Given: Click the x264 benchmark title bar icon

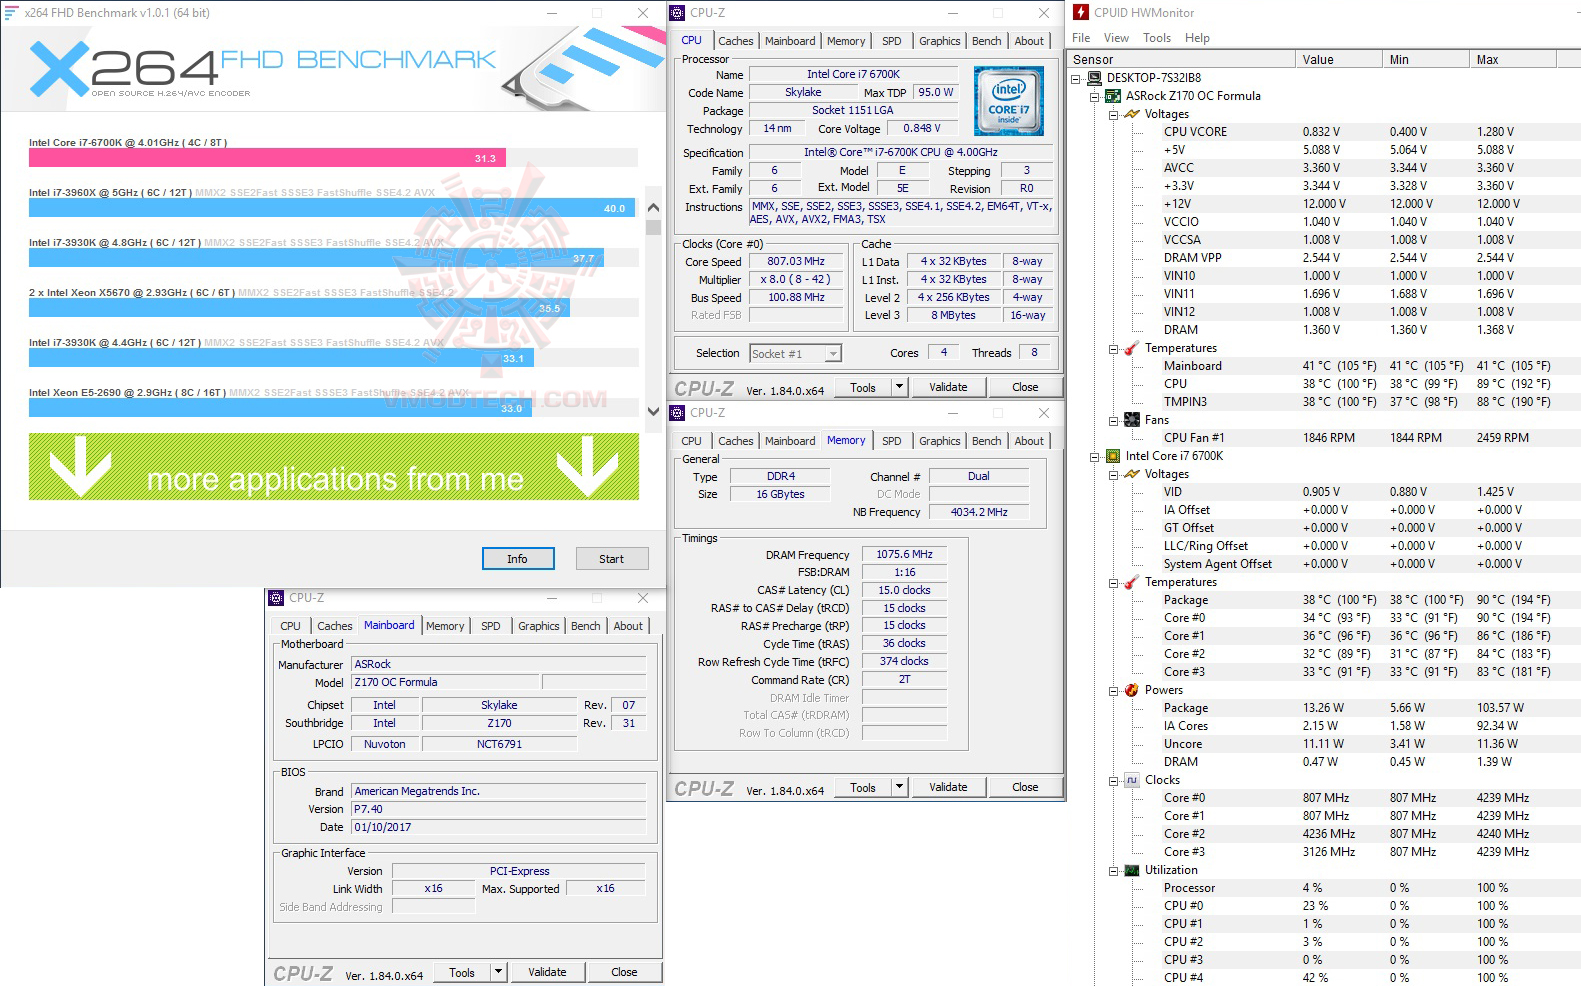Looking at the screenshot, I should [x=12, y=13].
